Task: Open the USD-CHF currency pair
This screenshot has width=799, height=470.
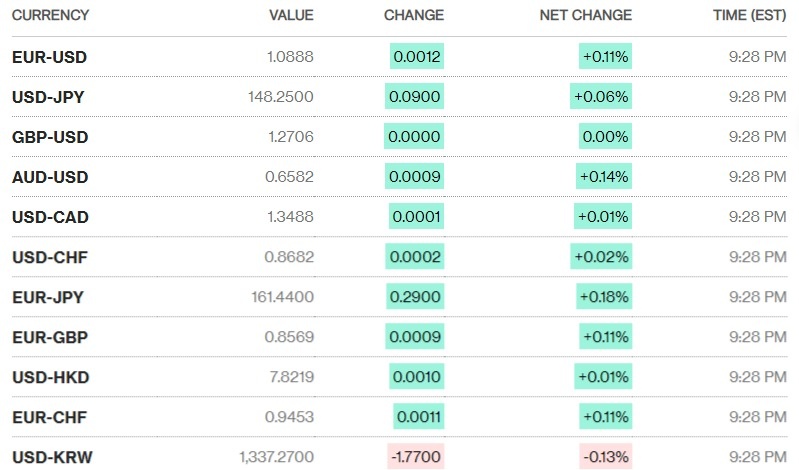Action: (50, 257)
